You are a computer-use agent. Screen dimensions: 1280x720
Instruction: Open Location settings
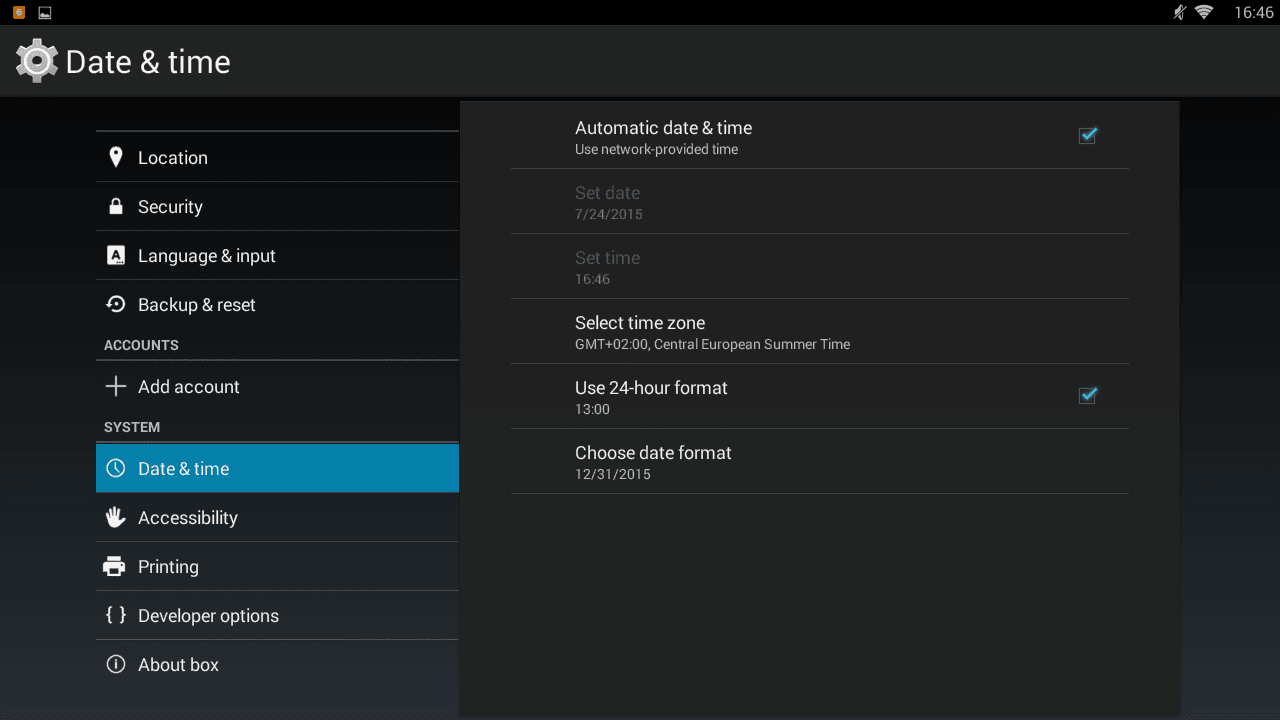[x=277, y=157]
